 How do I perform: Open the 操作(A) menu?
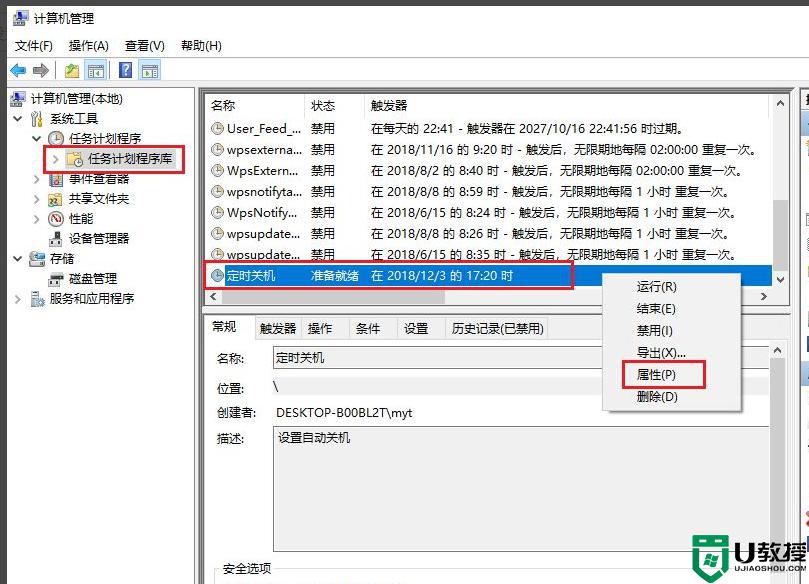(x=88, y=45)
